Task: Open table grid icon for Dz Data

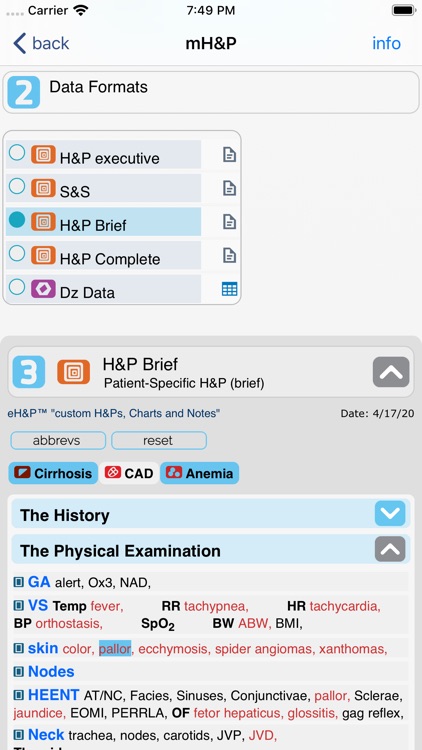Action: point(230,289)
